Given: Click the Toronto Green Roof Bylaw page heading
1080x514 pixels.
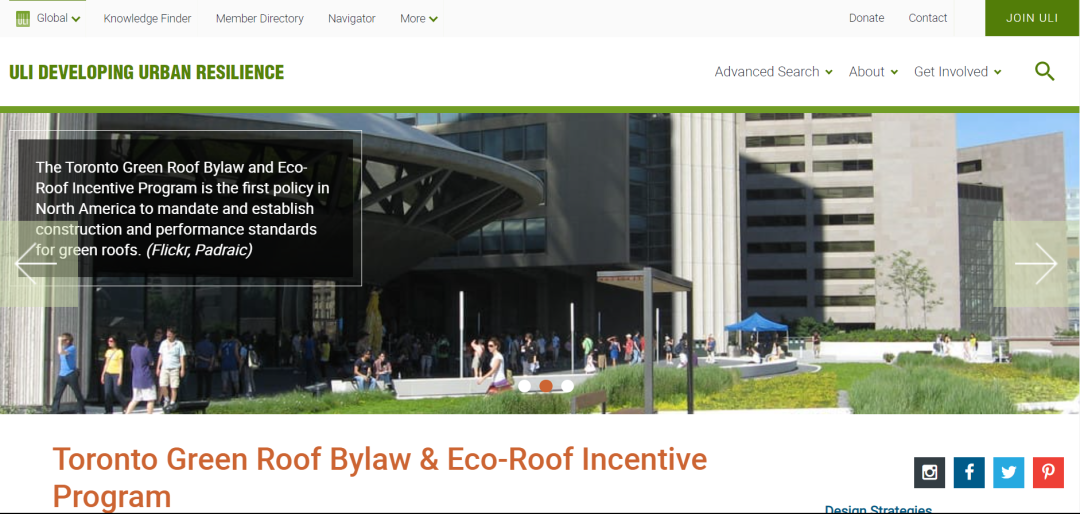Looking at the screenshot, I should 380,477.
